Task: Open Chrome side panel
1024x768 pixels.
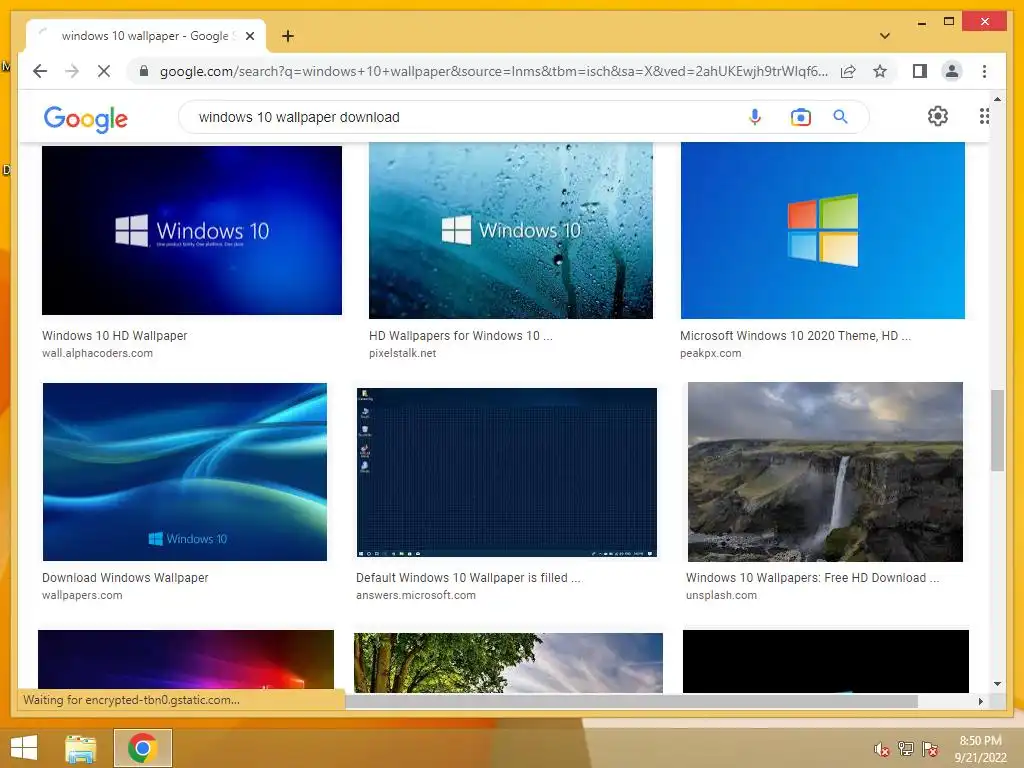Action: (920, 71)
